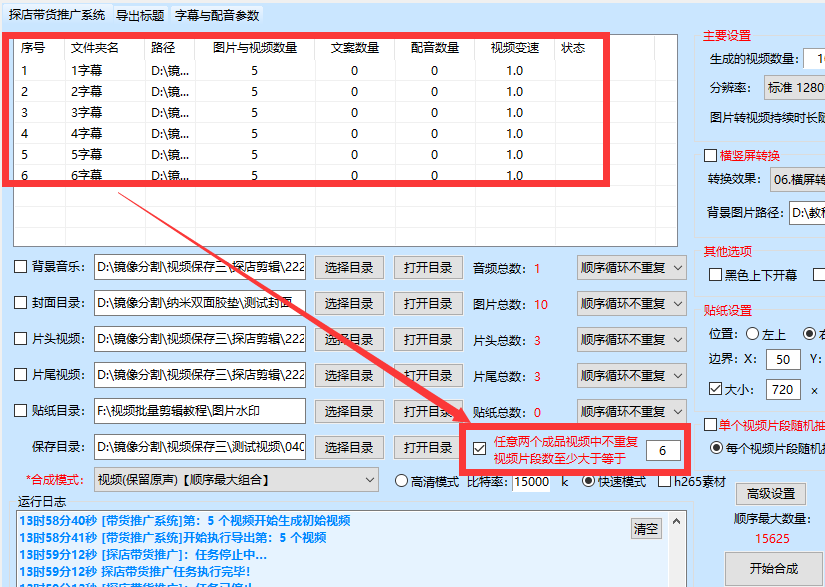The height and width of the screenshot is (587, 825).
Task: Click the run log scrollbar up arrow
Action: coord(677,521)
